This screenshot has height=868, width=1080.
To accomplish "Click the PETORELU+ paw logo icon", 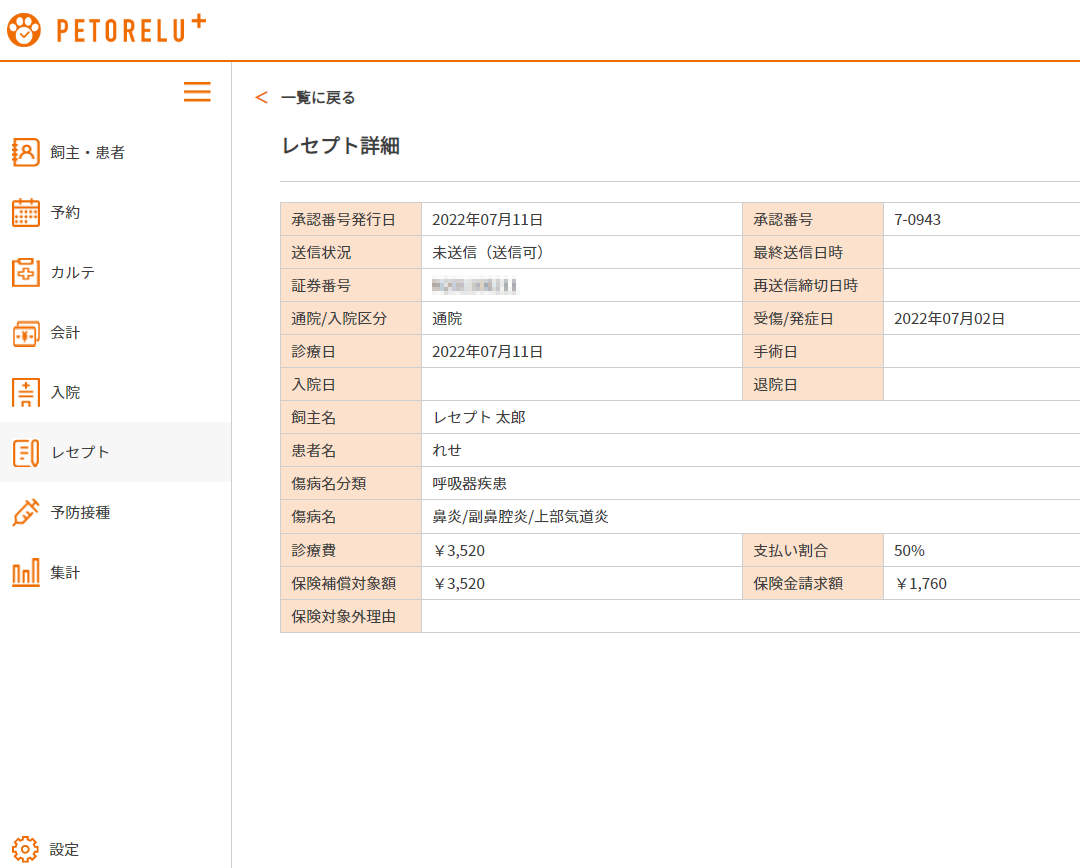I will pos(24,30).
